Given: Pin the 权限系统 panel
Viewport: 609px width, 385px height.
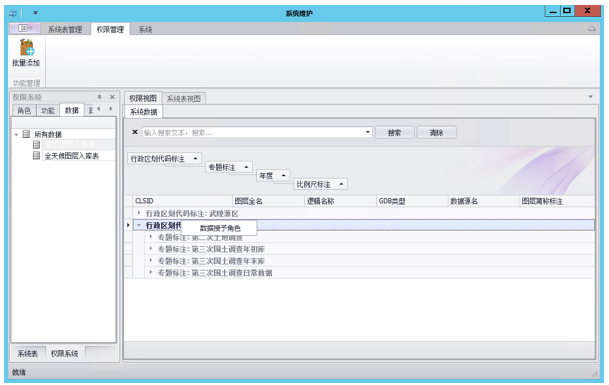Looking at the screenshot, I should point(99,97).
